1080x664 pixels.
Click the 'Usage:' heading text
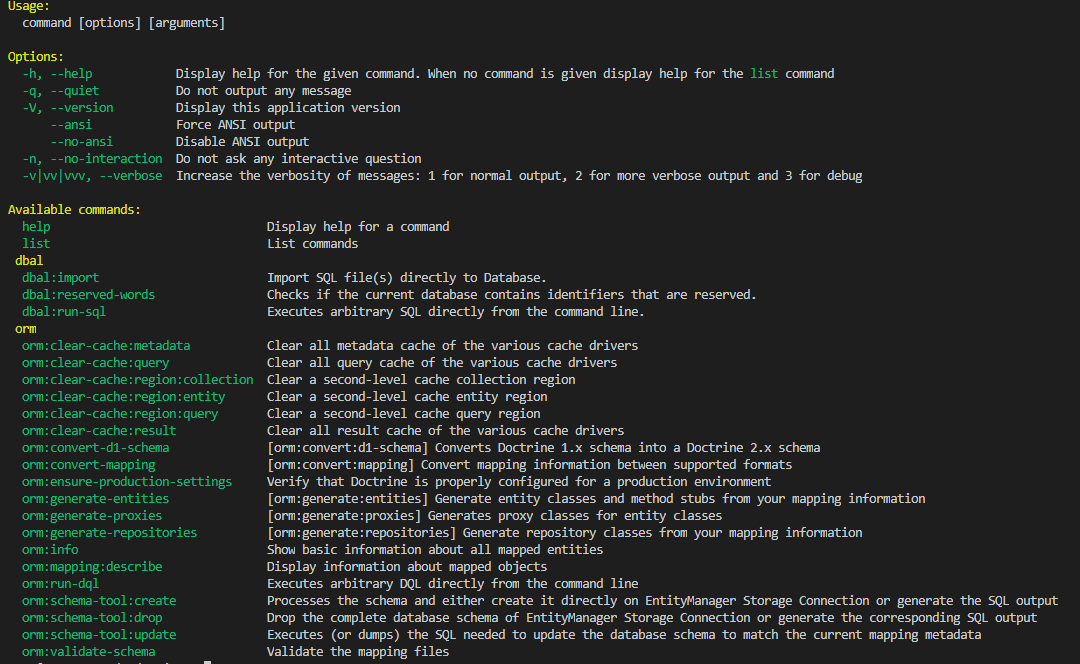click(x=29, y=6)
